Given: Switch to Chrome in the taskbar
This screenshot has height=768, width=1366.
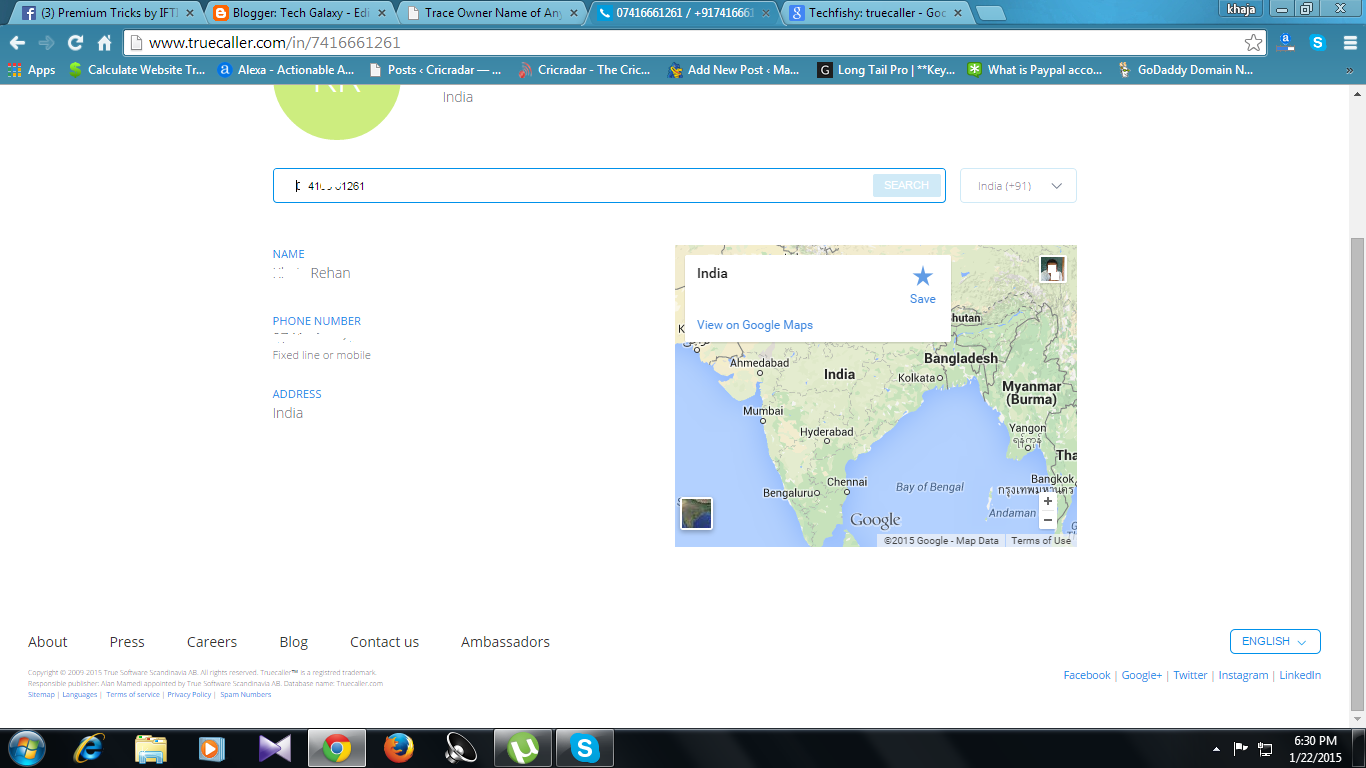Looking at the screenshot, I should (337, 748).
